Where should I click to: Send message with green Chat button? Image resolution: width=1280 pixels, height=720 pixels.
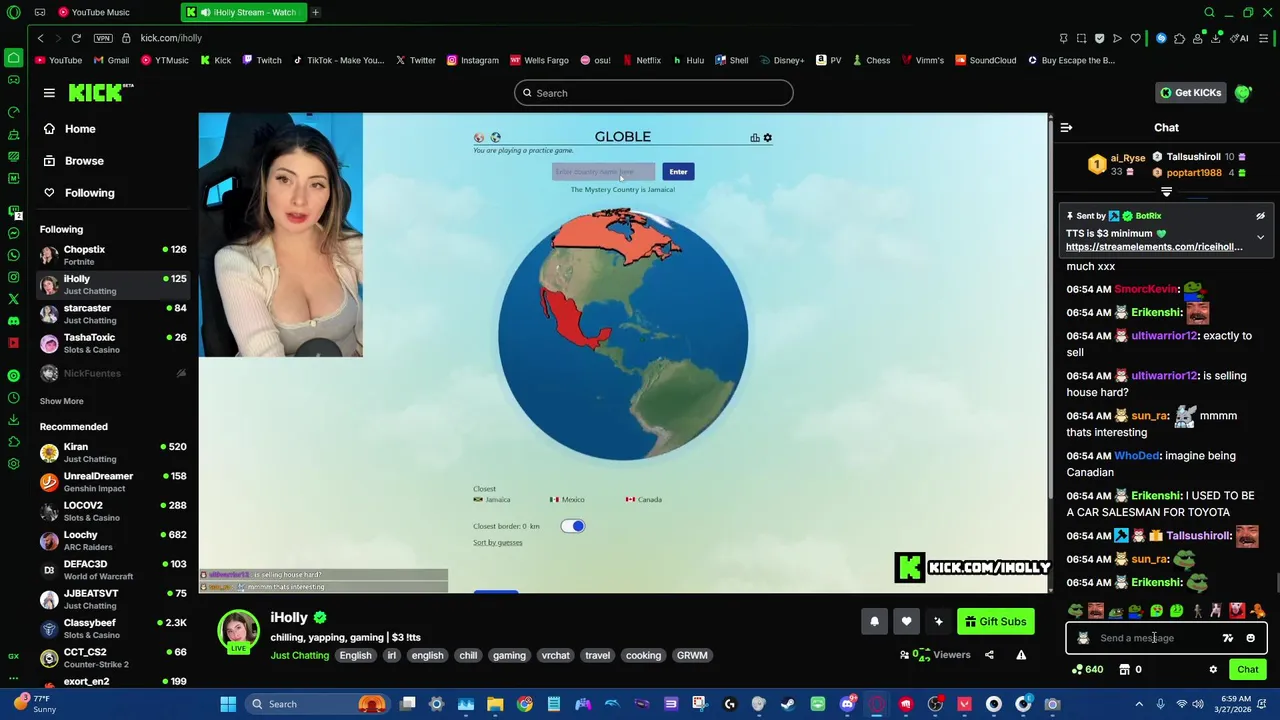pos(1247,670)
